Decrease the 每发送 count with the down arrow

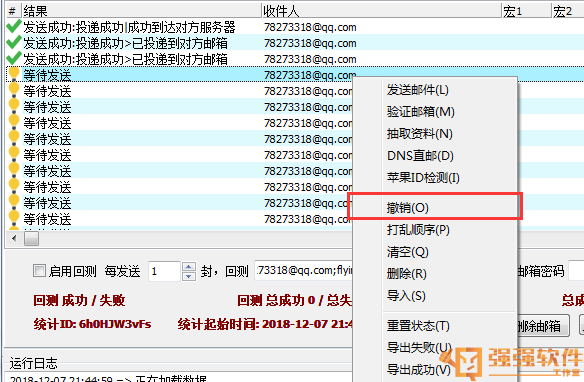coord(189,276)
